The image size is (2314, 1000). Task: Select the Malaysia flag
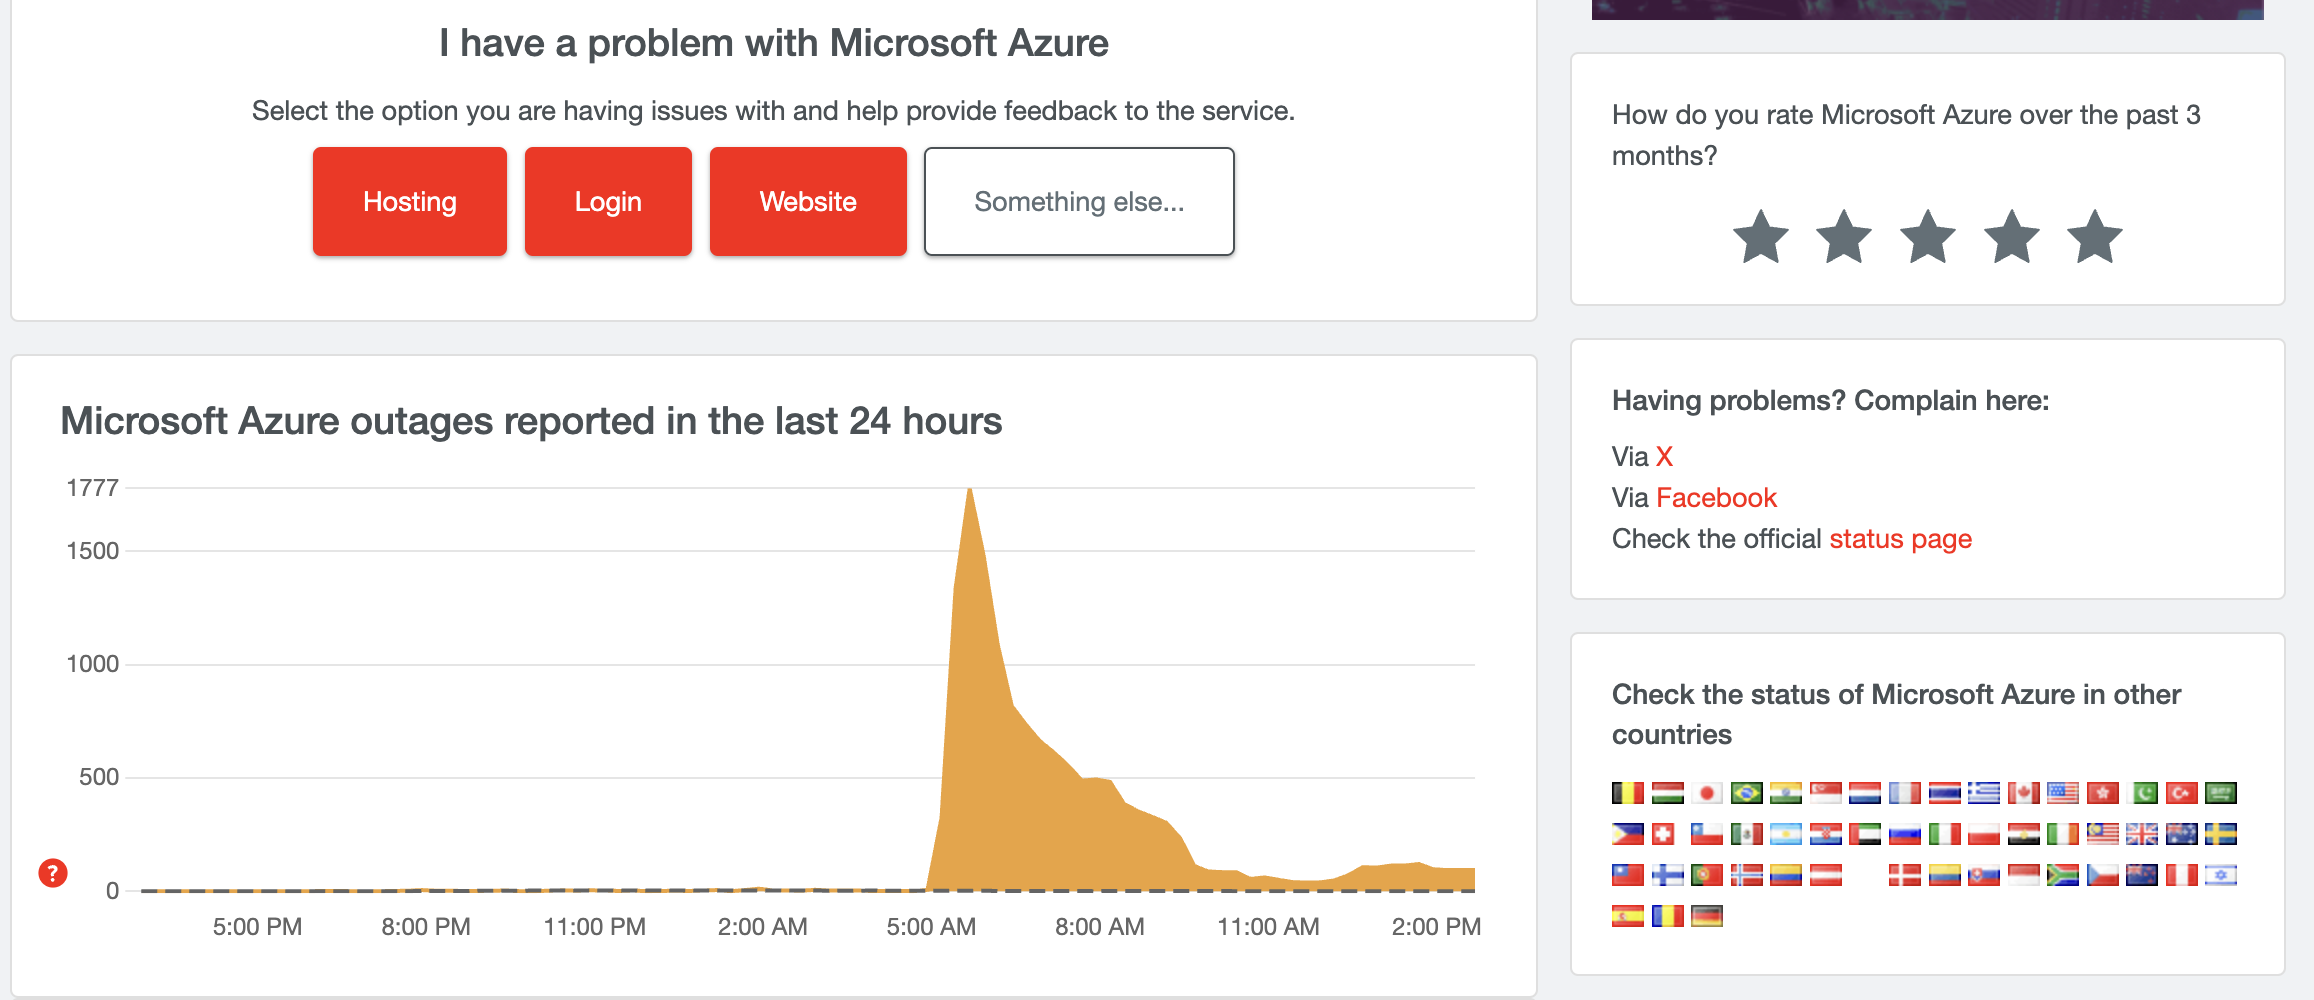[x=2103, y=834]
